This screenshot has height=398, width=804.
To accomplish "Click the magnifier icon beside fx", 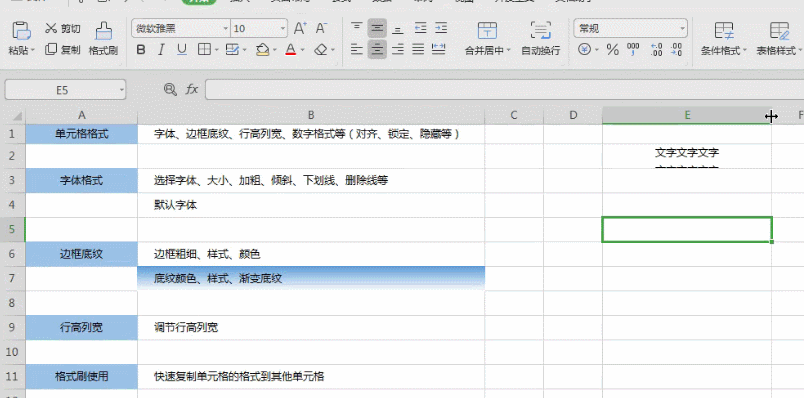I will (x=170, y=90).
